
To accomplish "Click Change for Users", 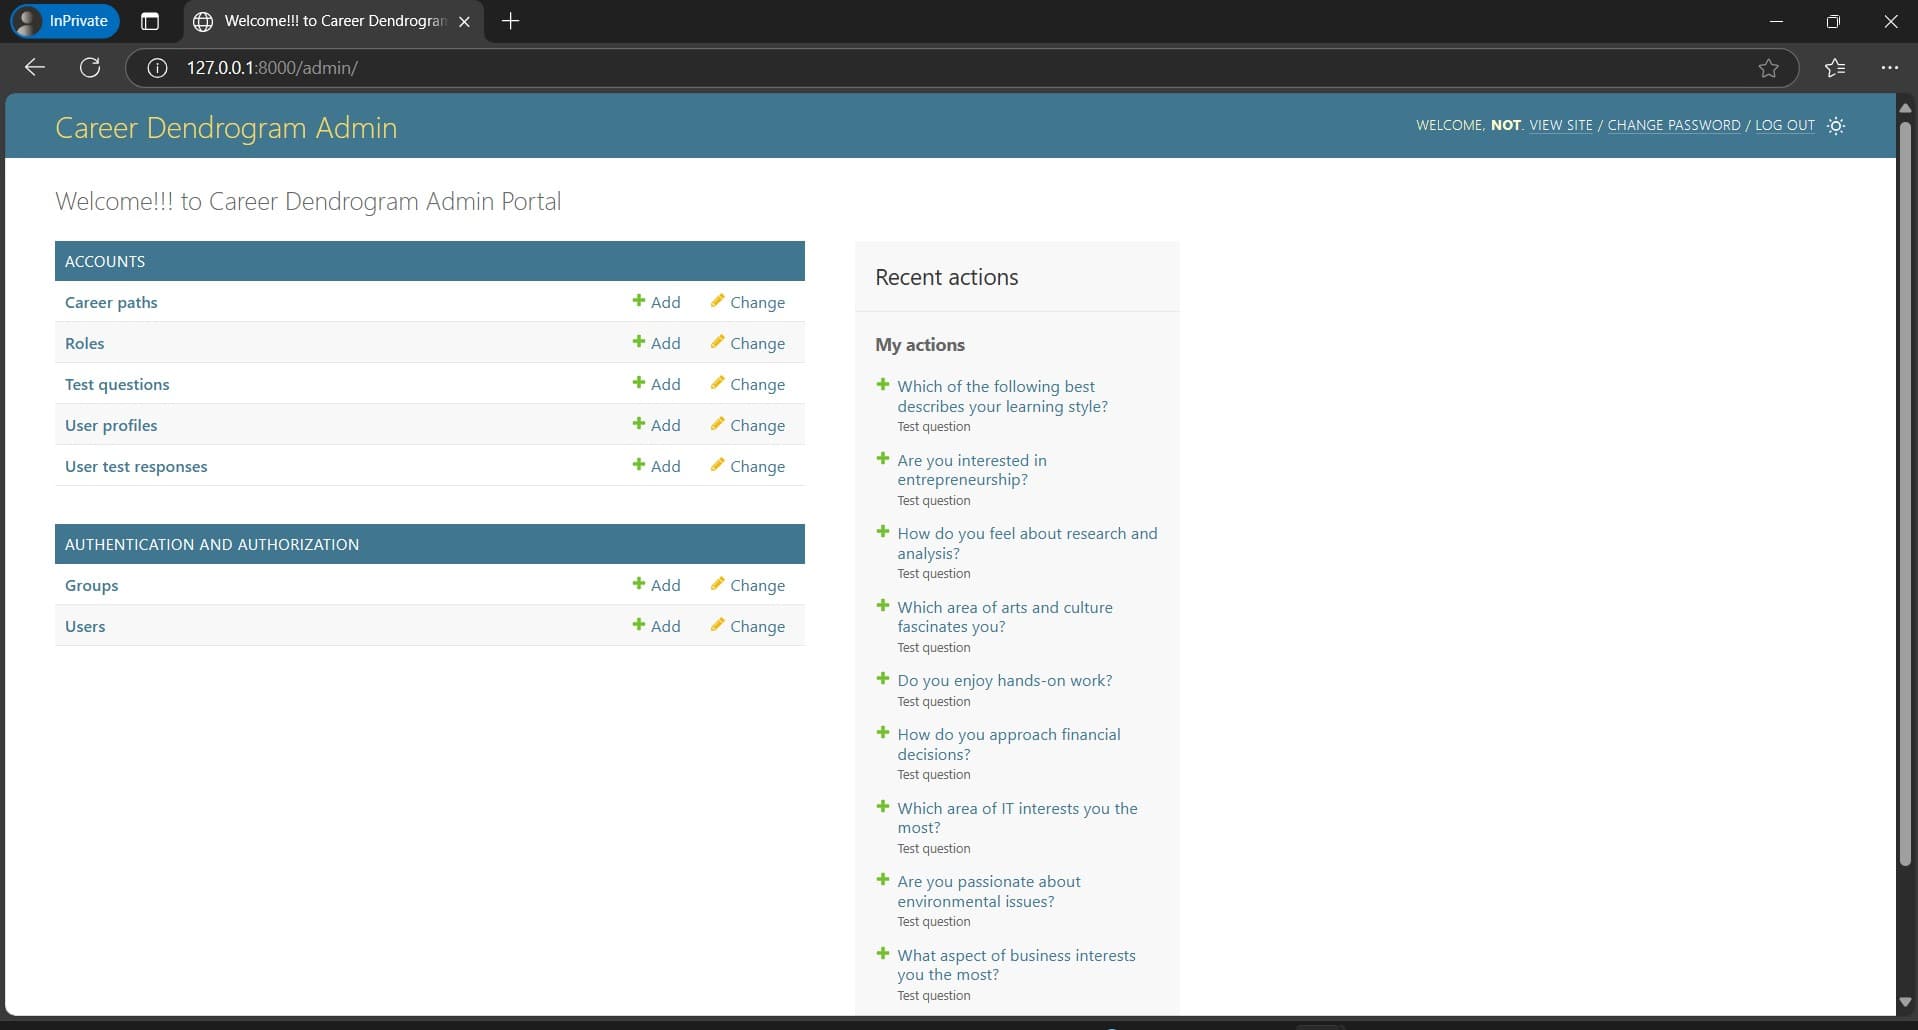I will 748,626.
